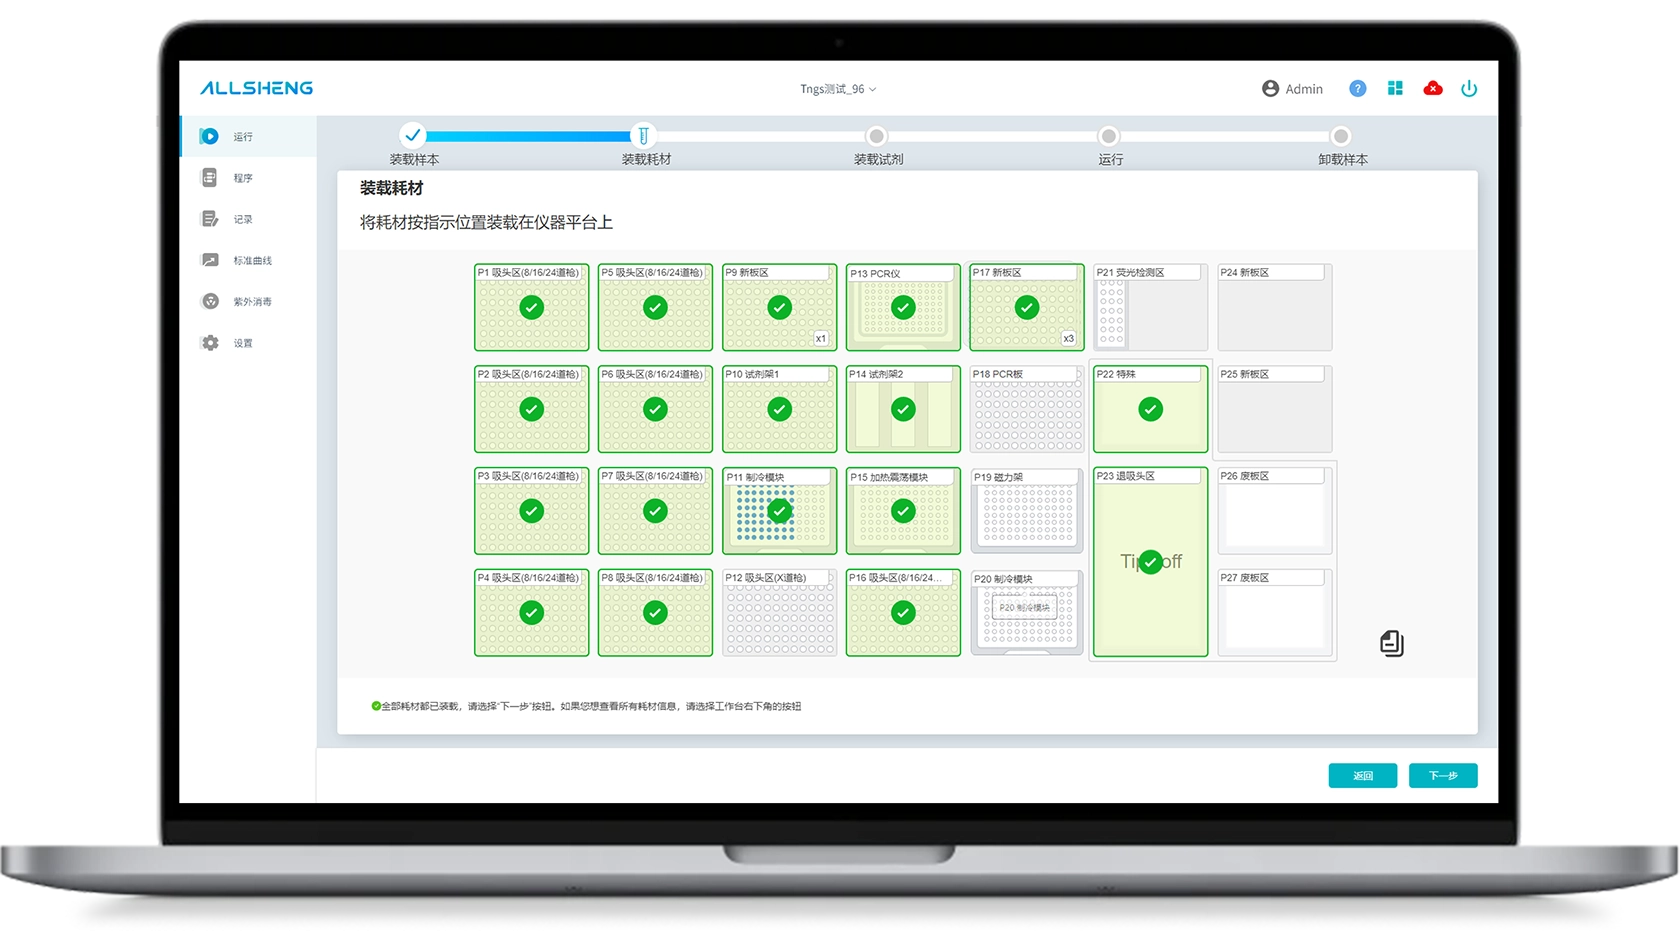Click the consumables info icon beside deck
This screenshot has width=1680, height=950.
point(1391,643)
